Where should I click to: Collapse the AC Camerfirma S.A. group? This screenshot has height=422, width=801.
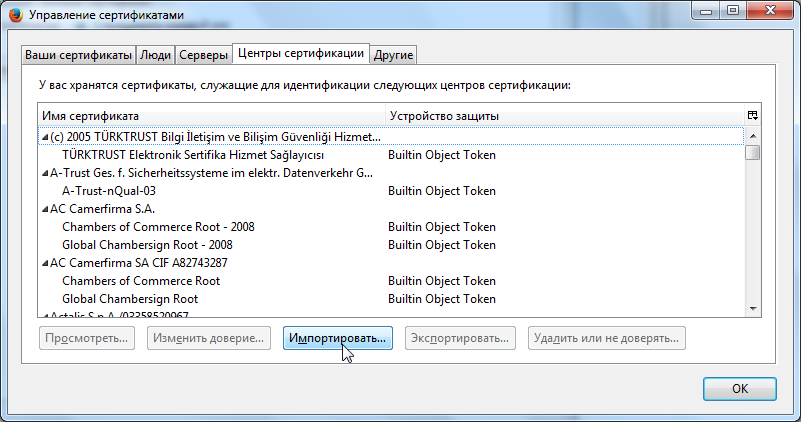tap(45, 209)
